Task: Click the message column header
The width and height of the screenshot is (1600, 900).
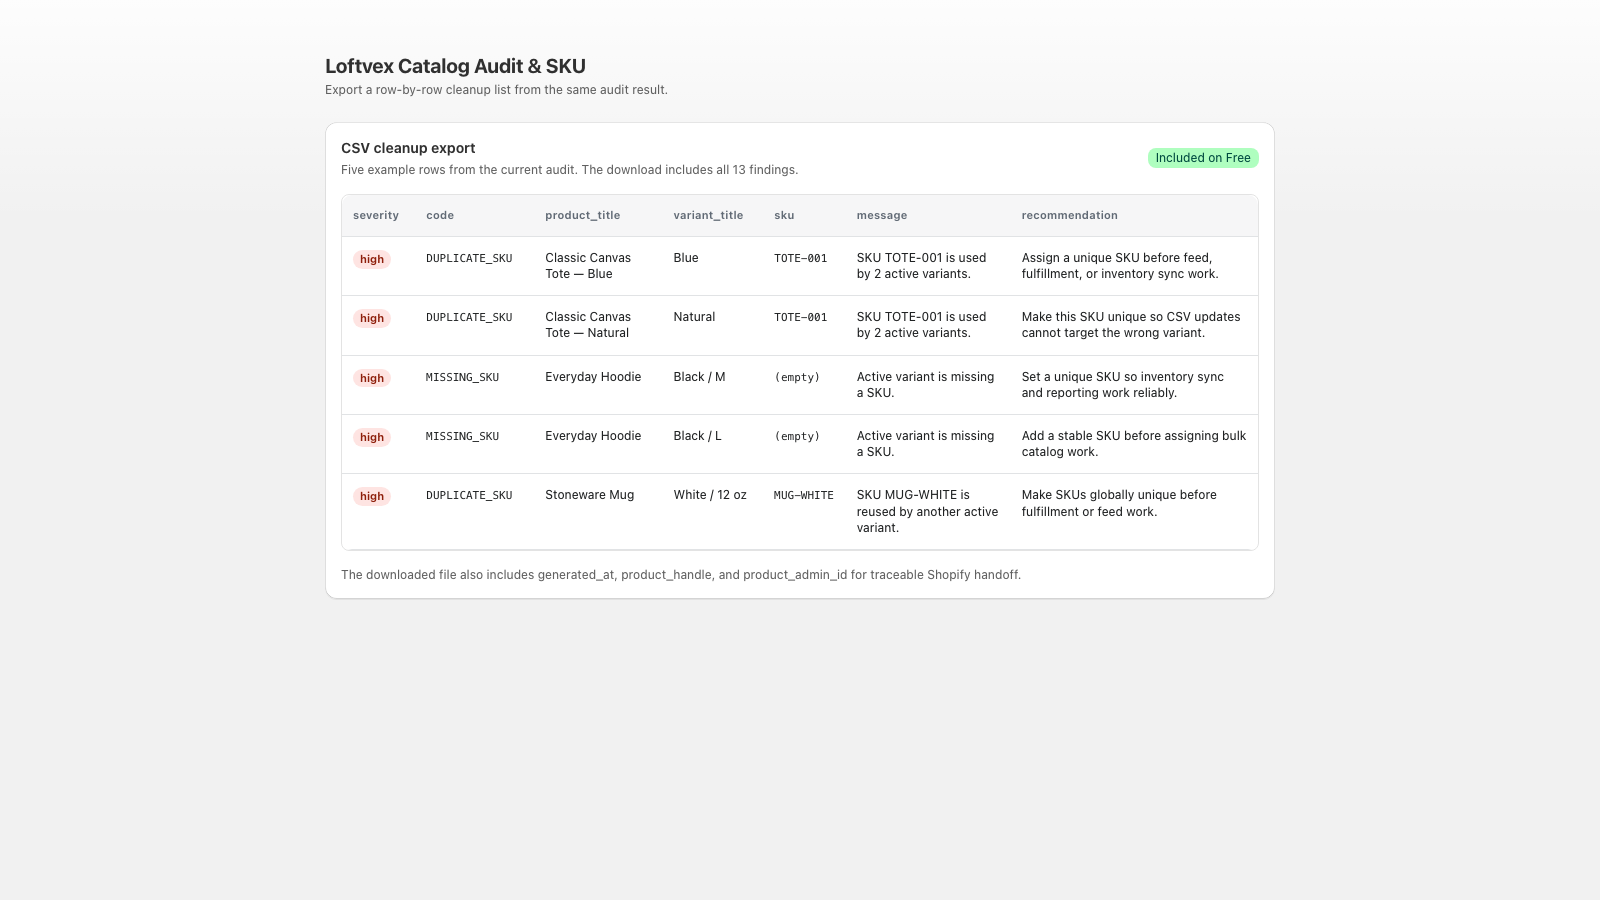Action: (x=882, y=216)
